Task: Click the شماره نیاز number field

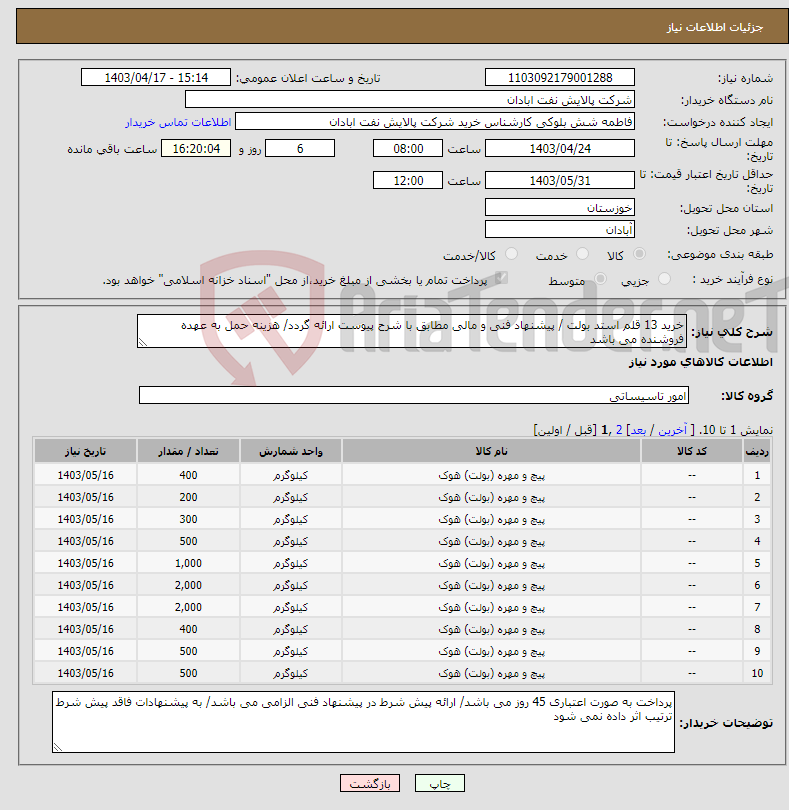Action: point(560,77)
